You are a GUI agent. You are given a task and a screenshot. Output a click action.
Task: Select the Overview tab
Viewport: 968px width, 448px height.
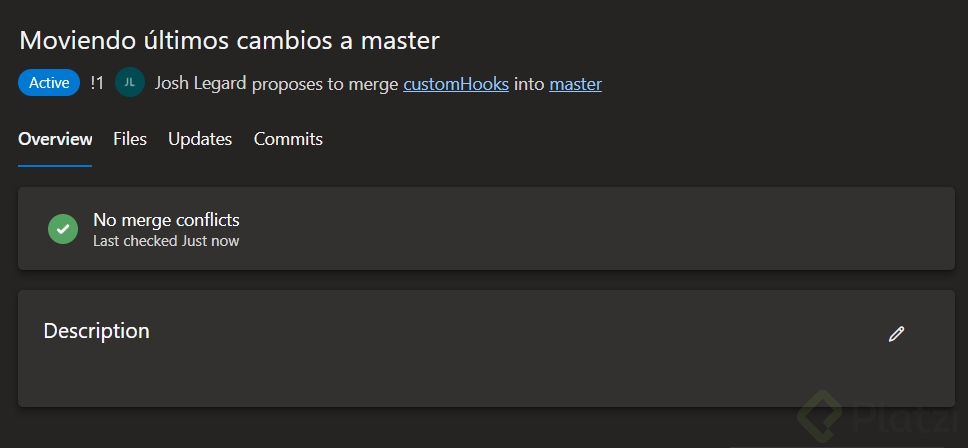tap(55, 139)
